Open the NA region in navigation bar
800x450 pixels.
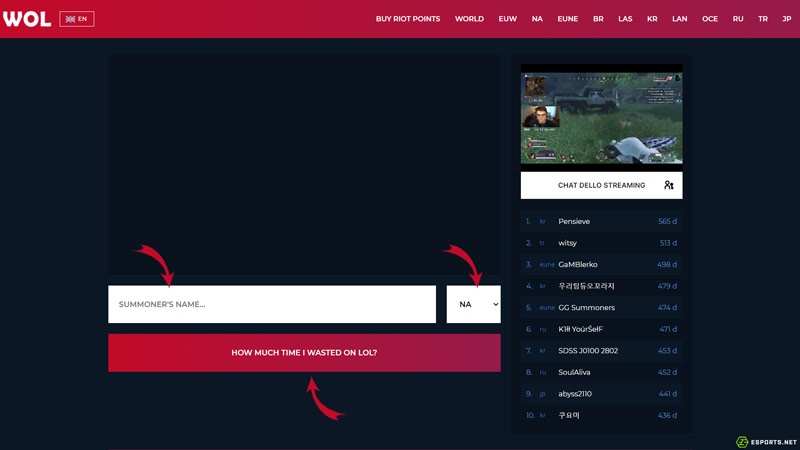tap(537, 19)
